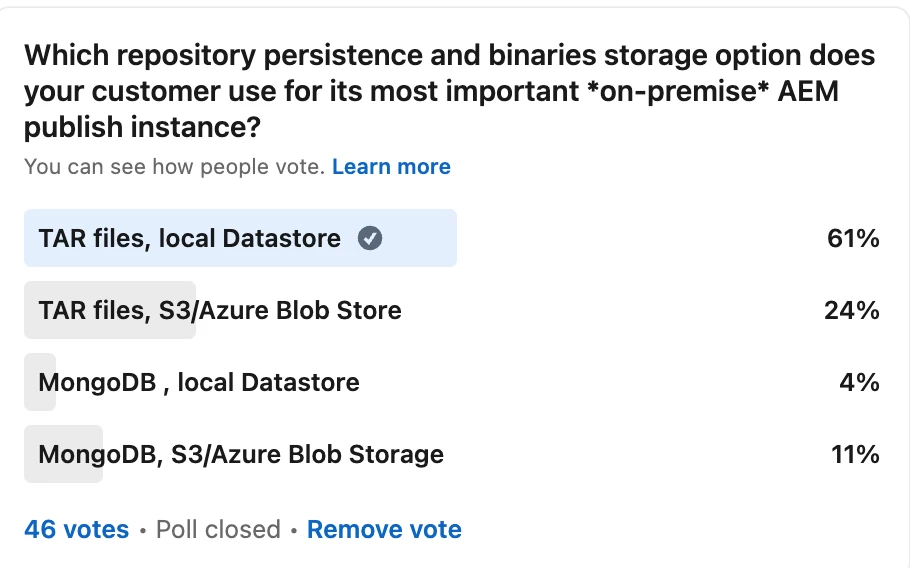Select the TAR files, local Datastore option
The height and width of the screenshot is (568, 910).
[190, 239]
